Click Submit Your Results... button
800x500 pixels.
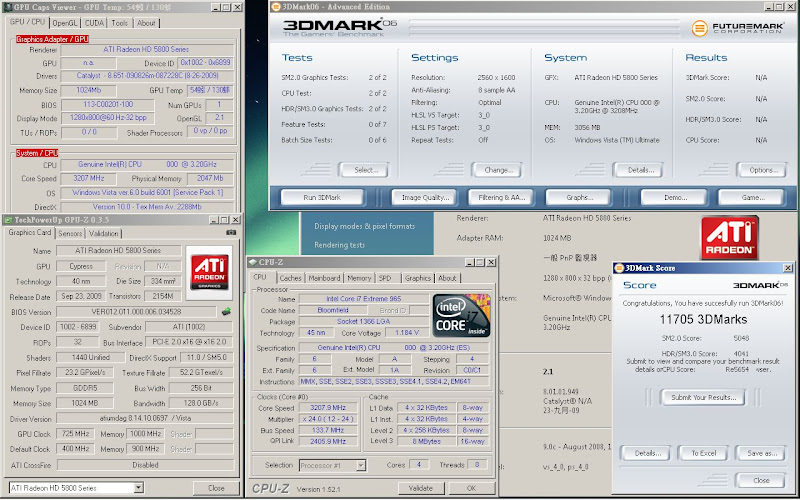[703, 397]
